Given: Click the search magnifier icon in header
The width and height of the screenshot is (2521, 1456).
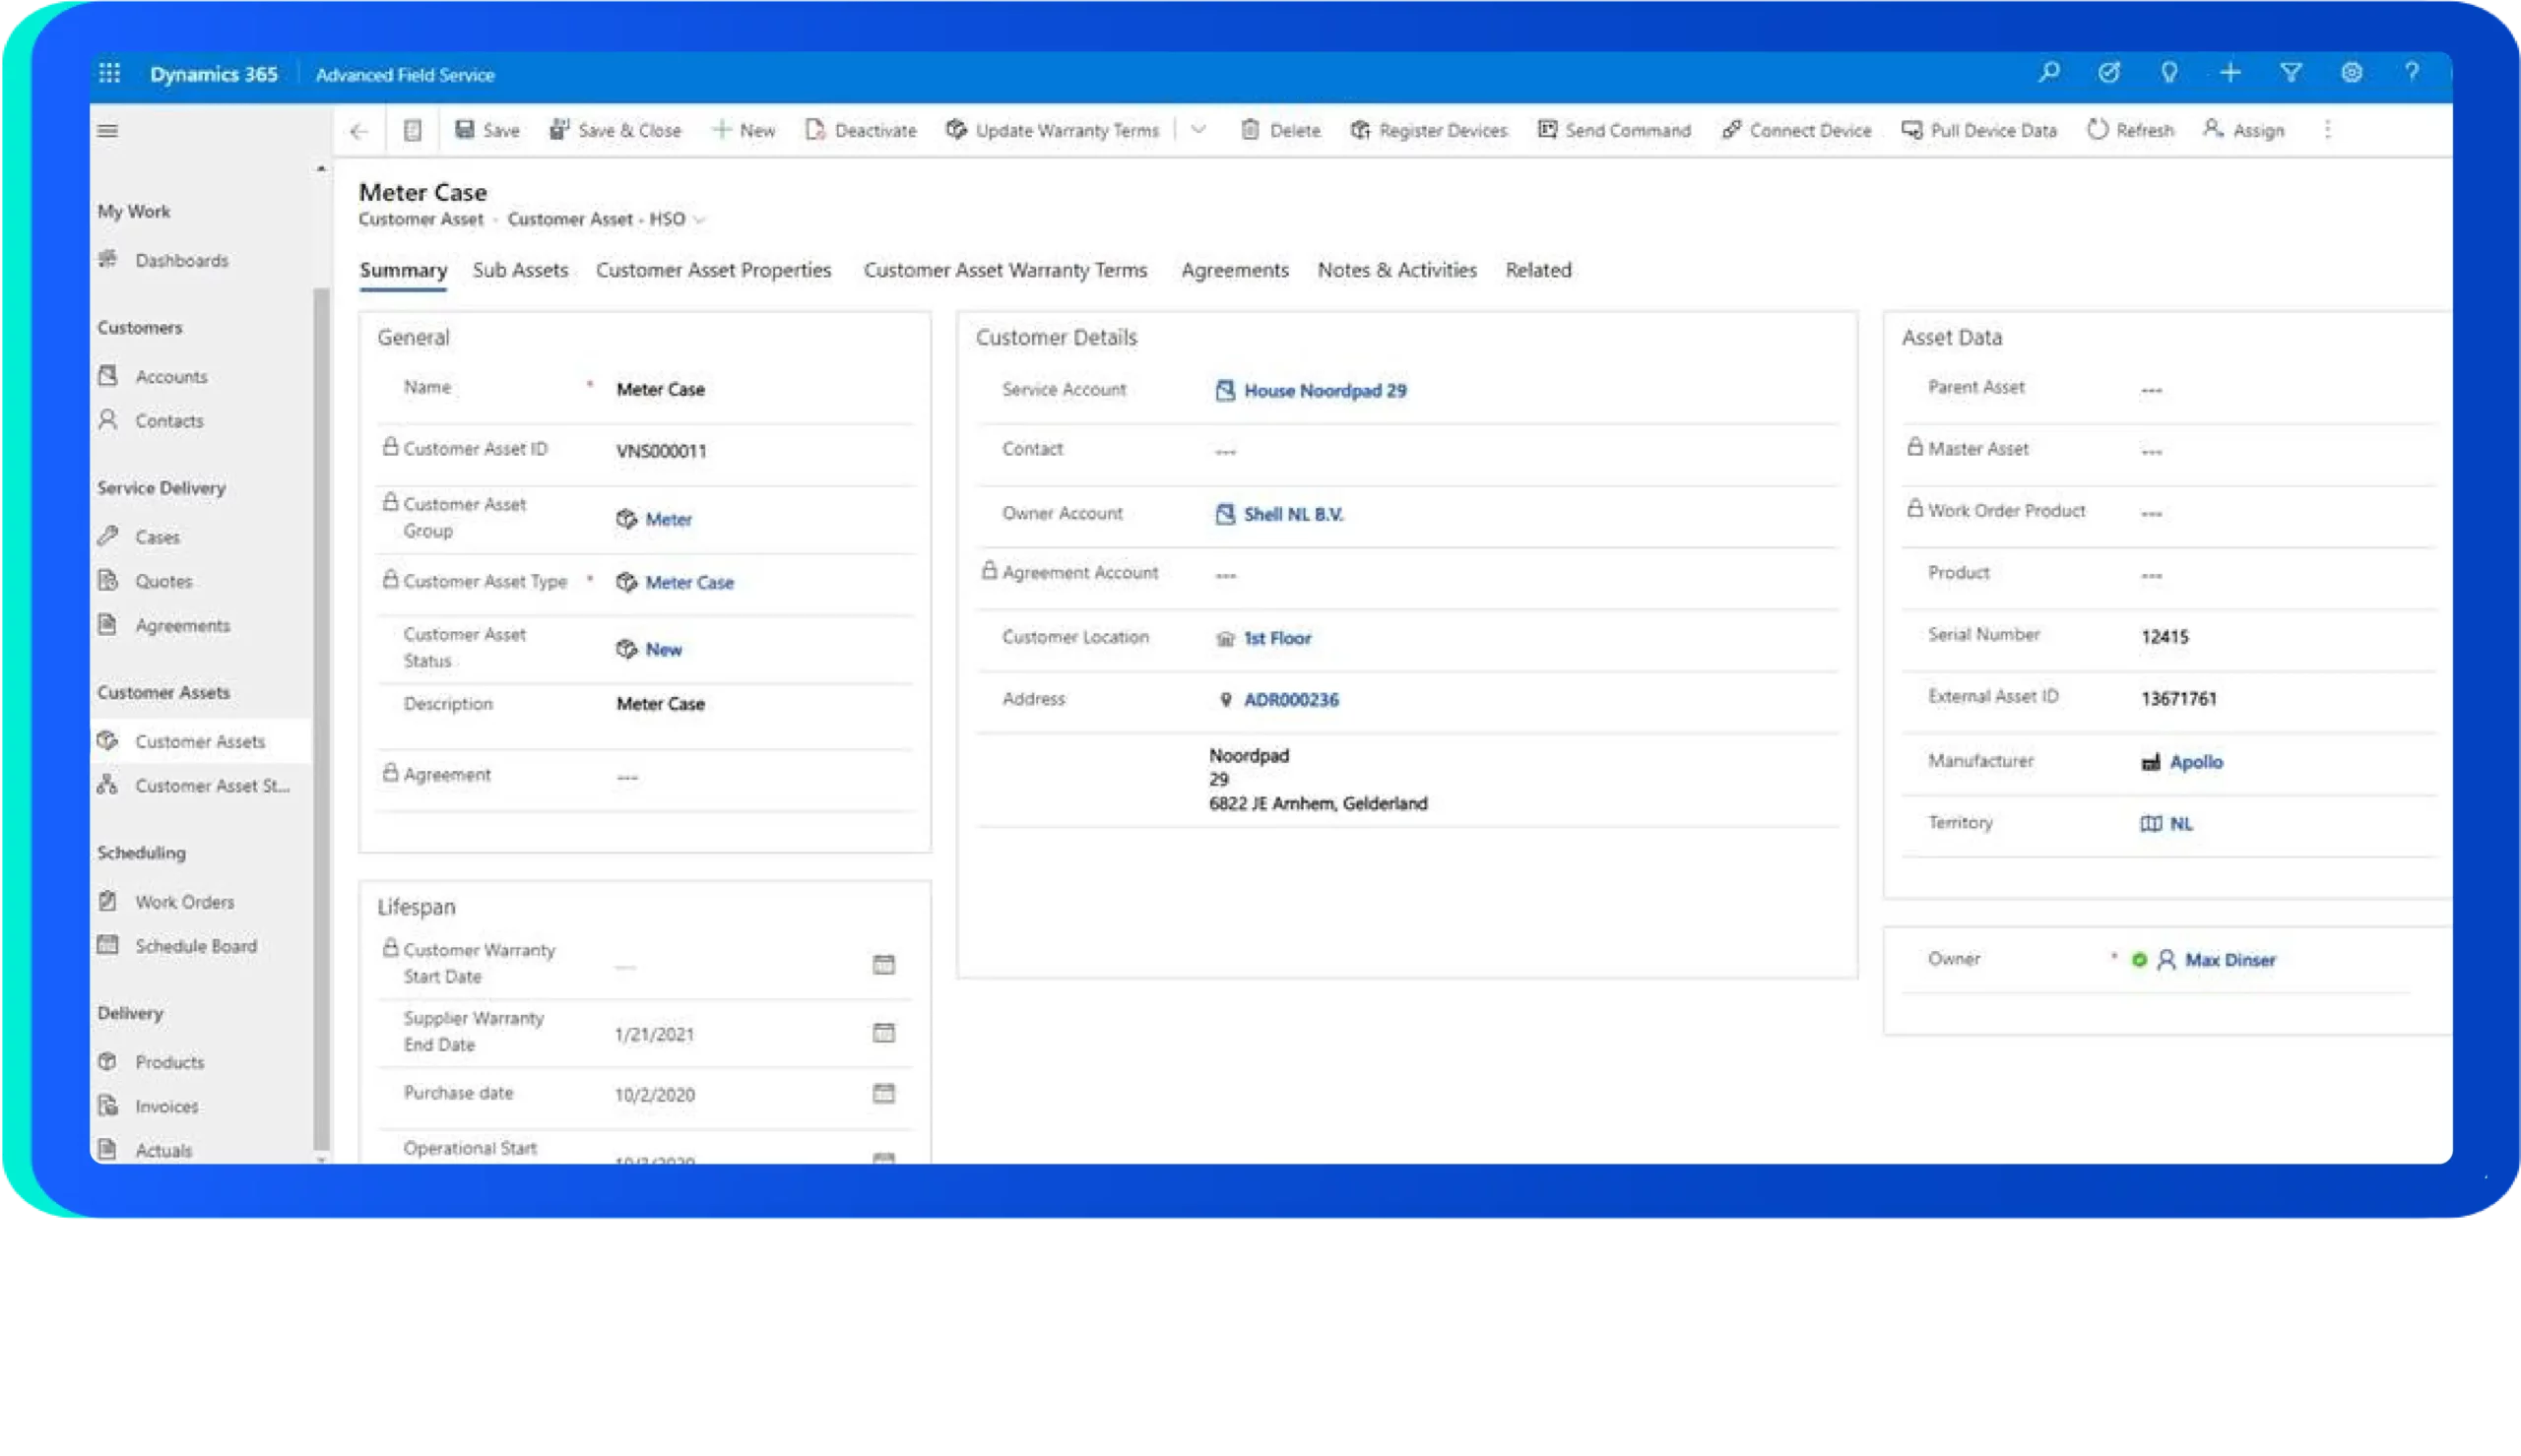Looking at the screenshot, I should pos(2048,73).
